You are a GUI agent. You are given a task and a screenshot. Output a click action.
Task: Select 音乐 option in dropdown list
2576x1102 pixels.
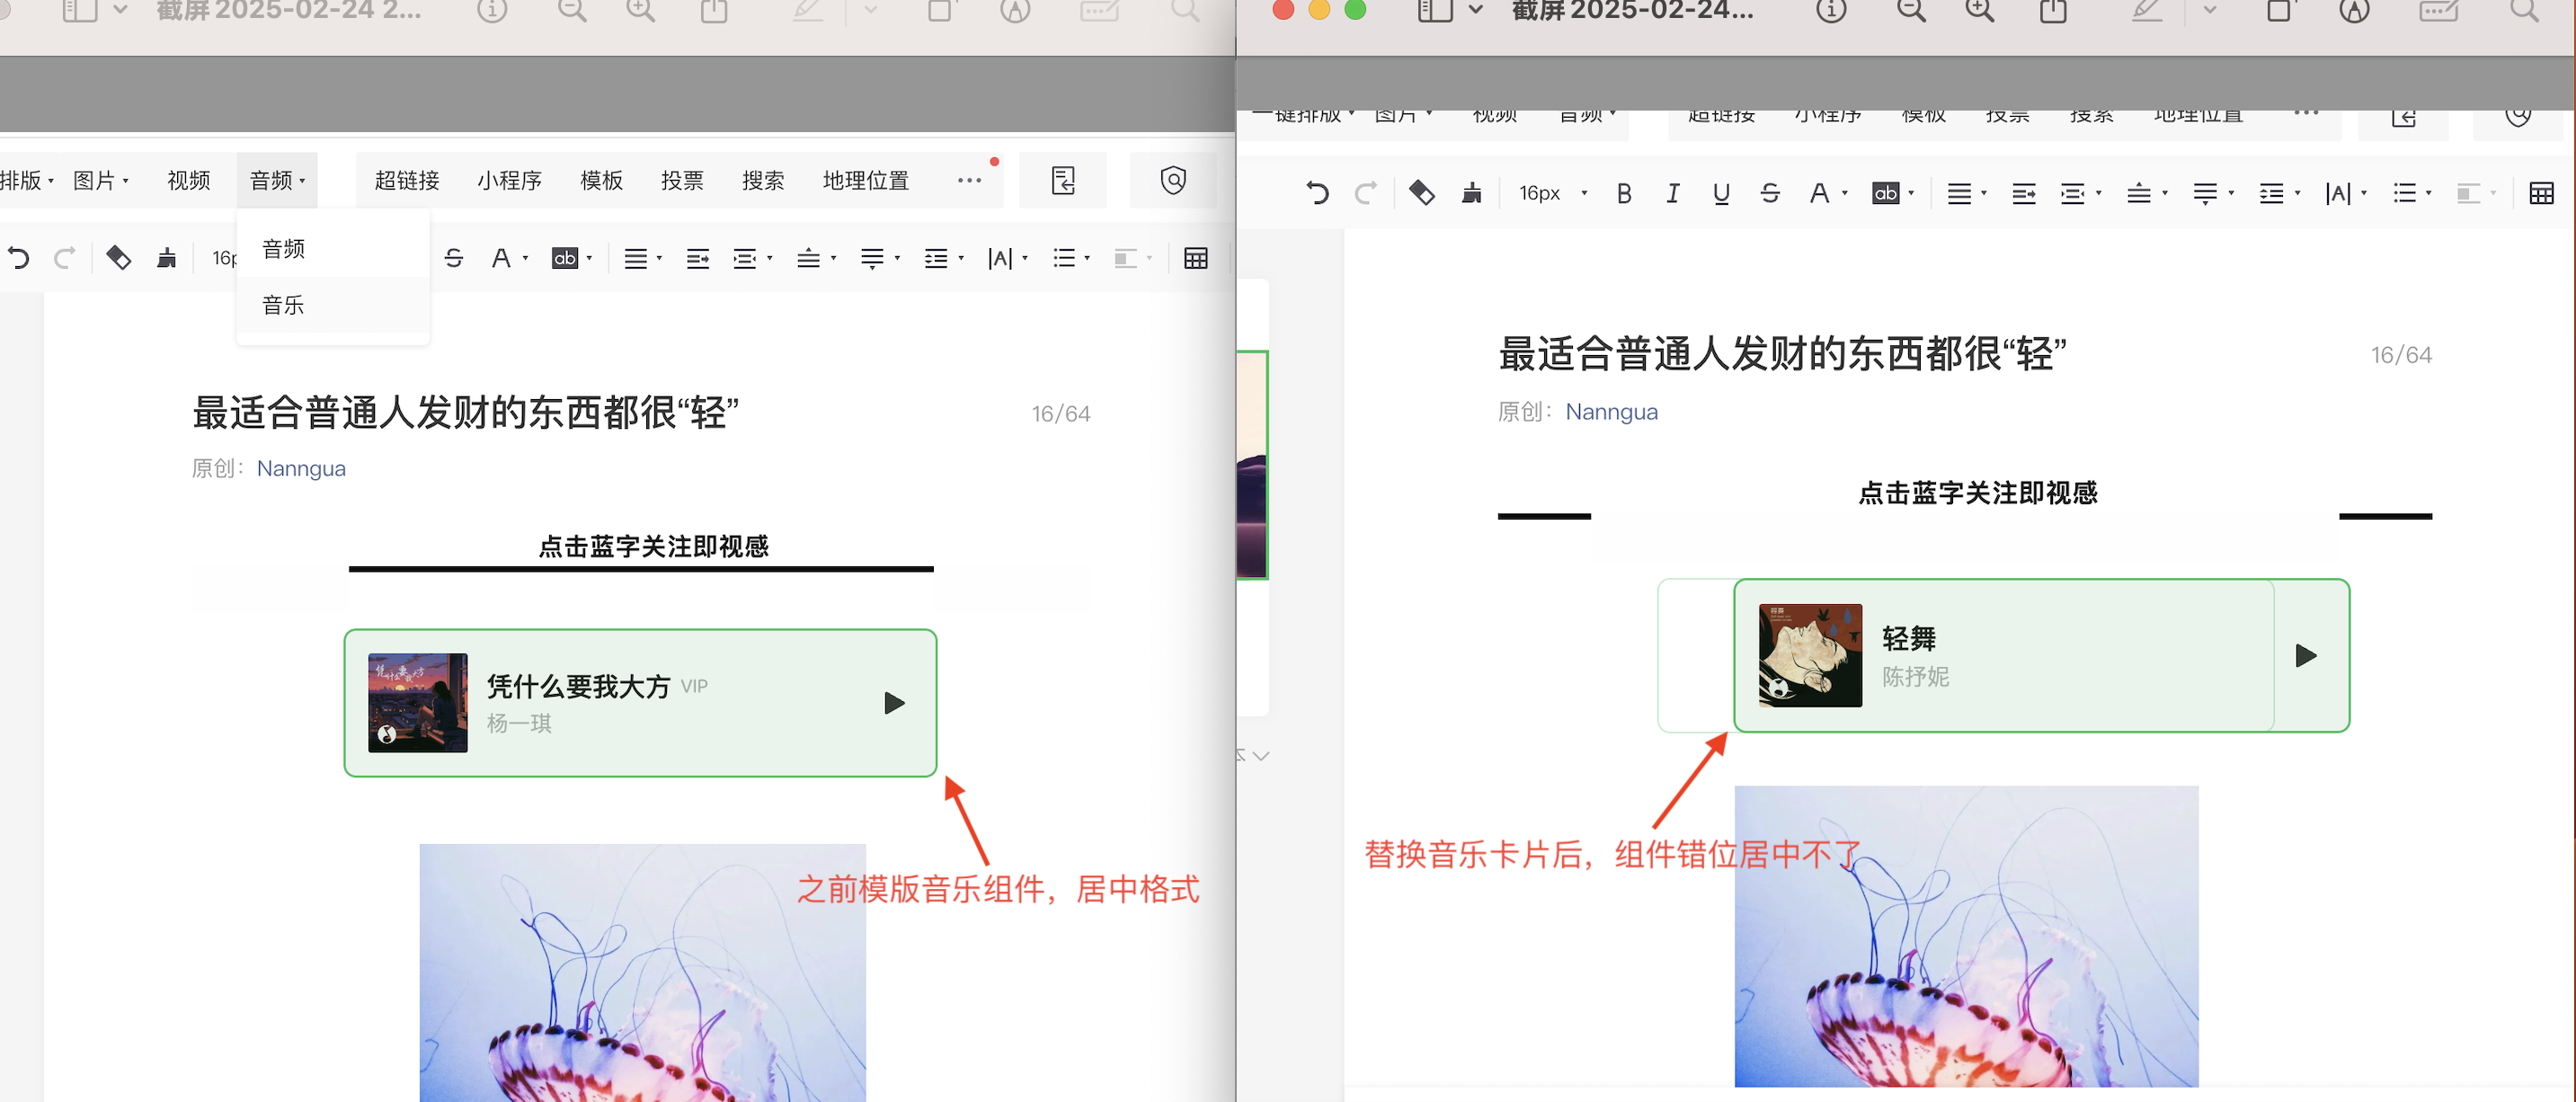point(333,305)
